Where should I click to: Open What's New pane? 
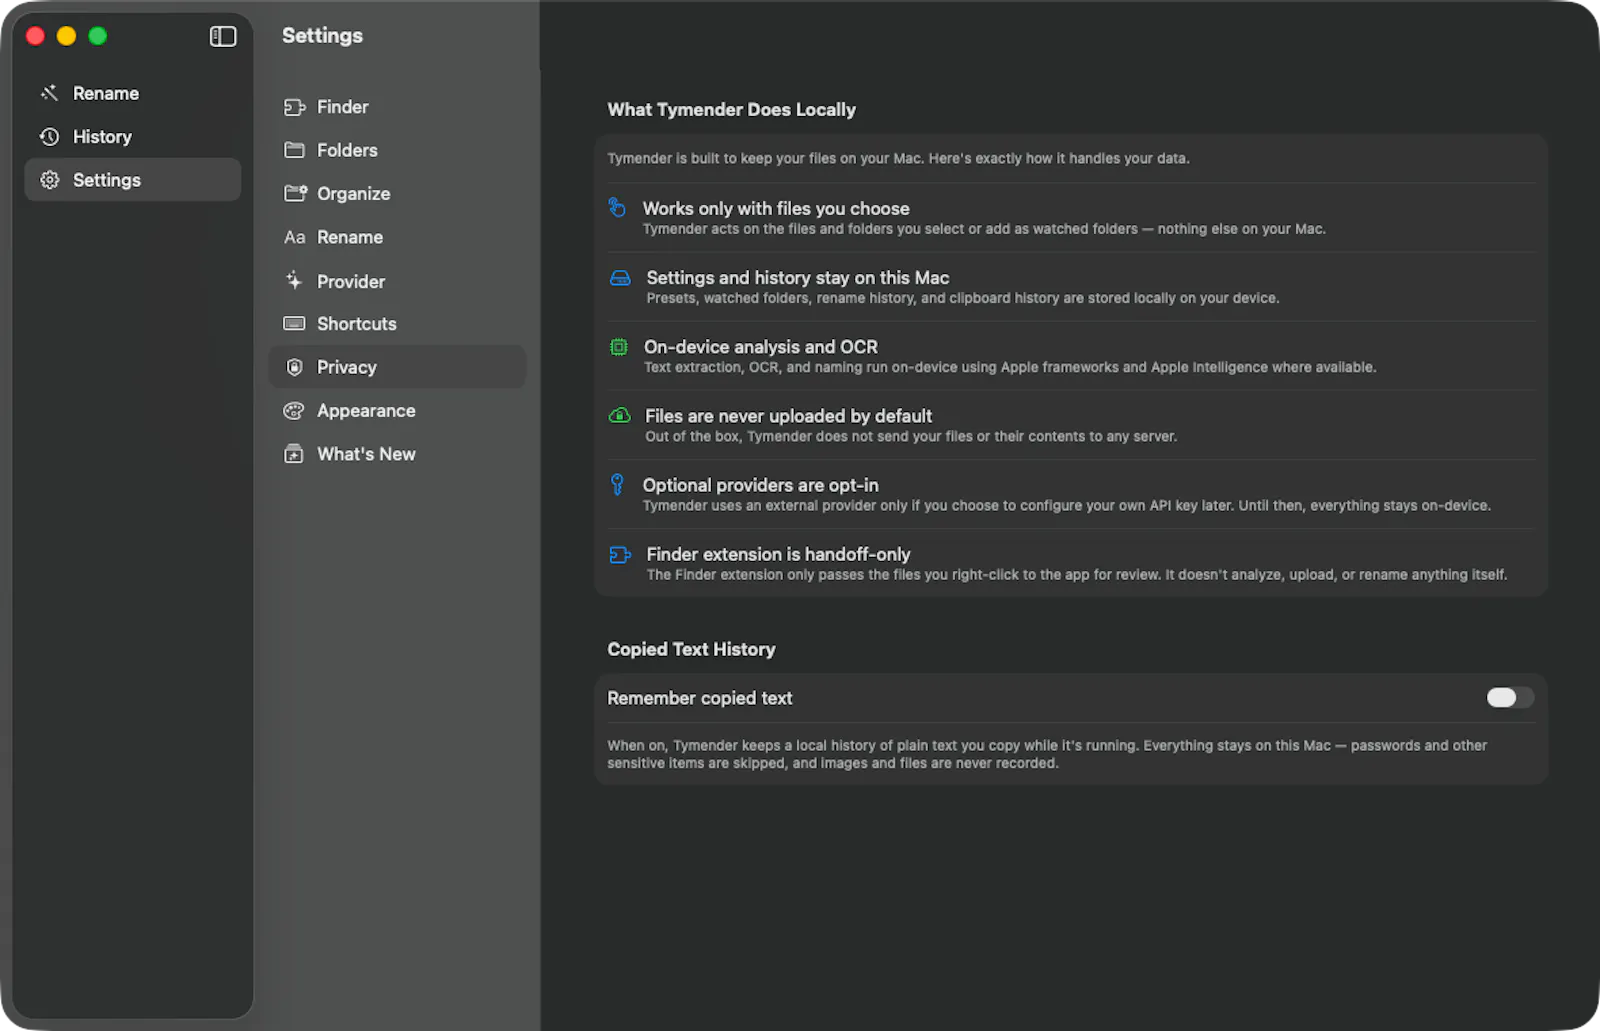click(397, 454)
